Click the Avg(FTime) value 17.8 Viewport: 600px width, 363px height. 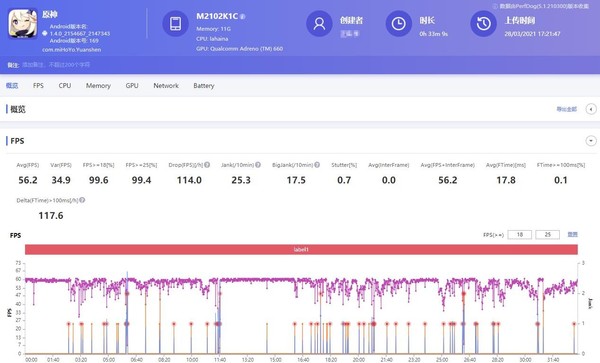click(x=506, y=180)
